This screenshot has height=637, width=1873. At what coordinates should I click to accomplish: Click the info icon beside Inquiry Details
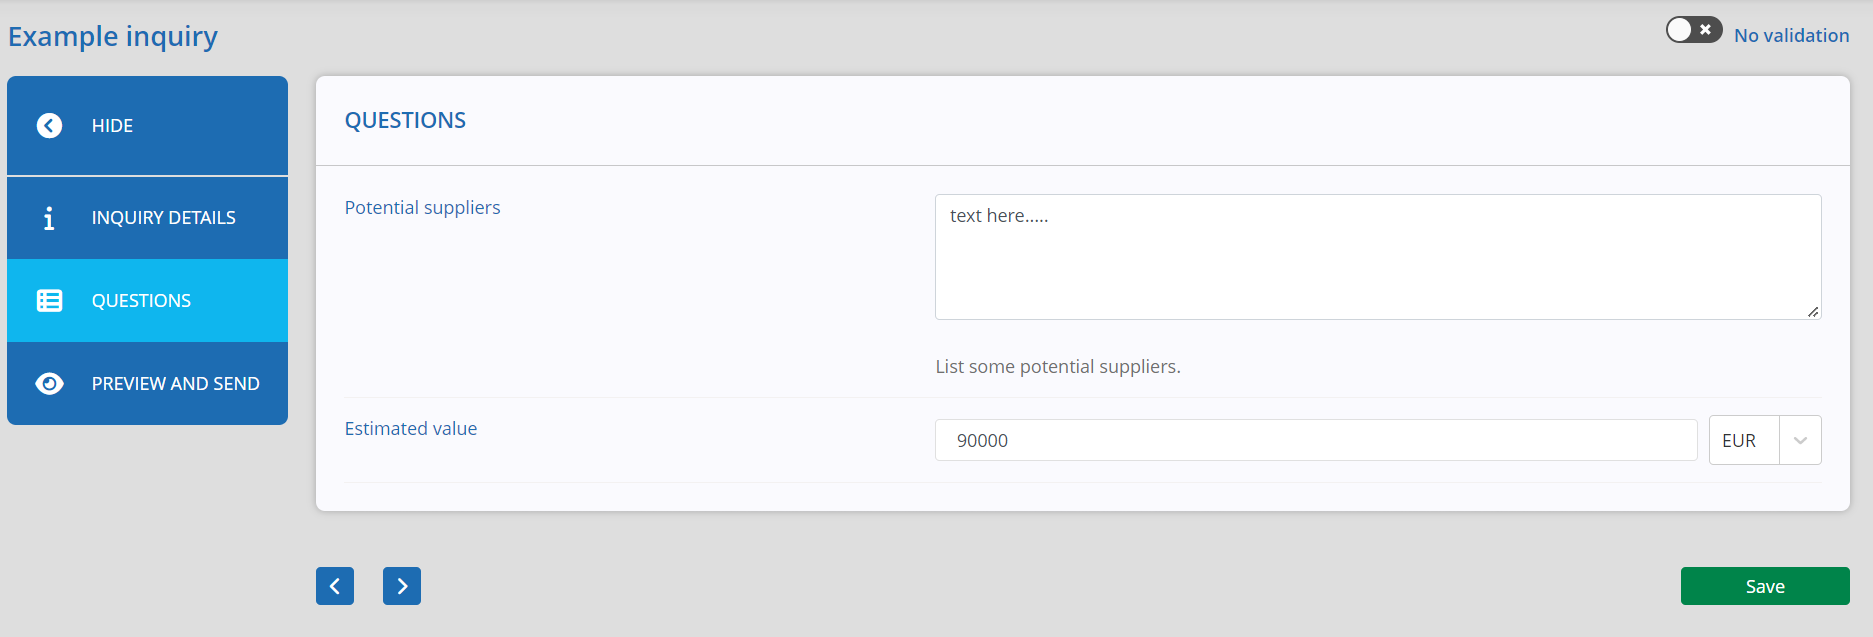[49, 218]
